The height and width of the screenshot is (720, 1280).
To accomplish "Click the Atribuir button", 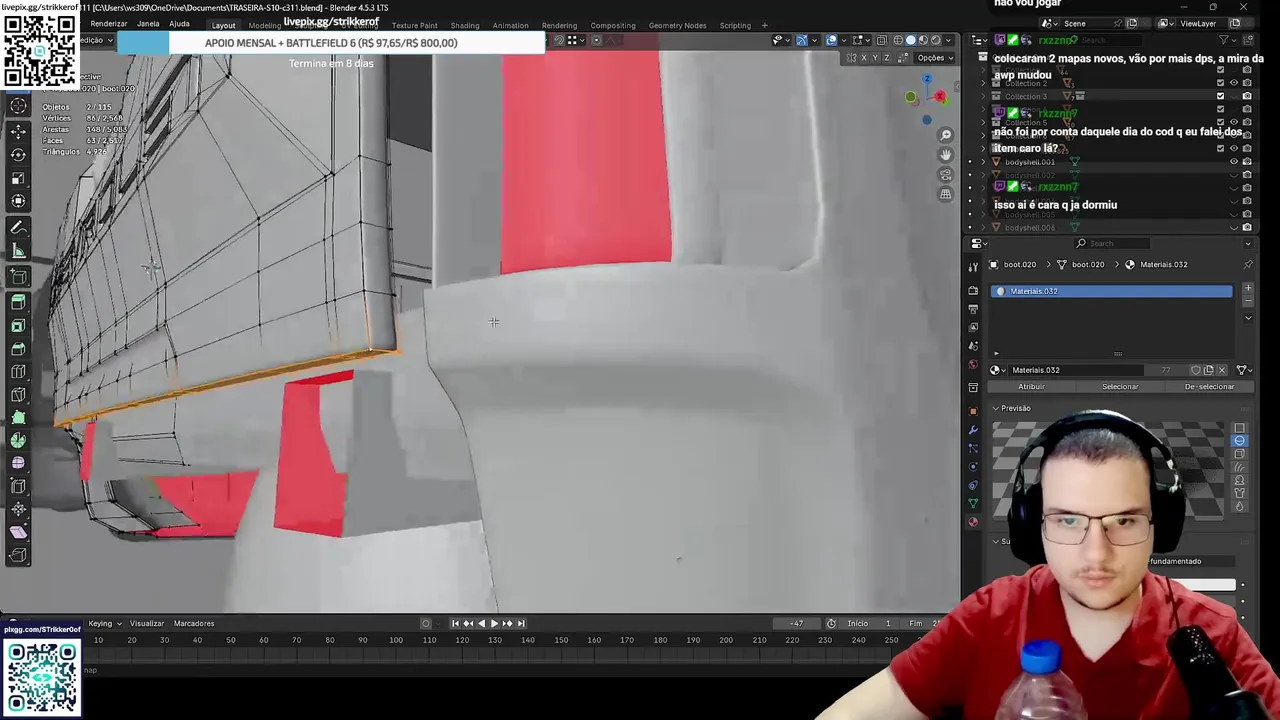I will [x=1031, y=387].
